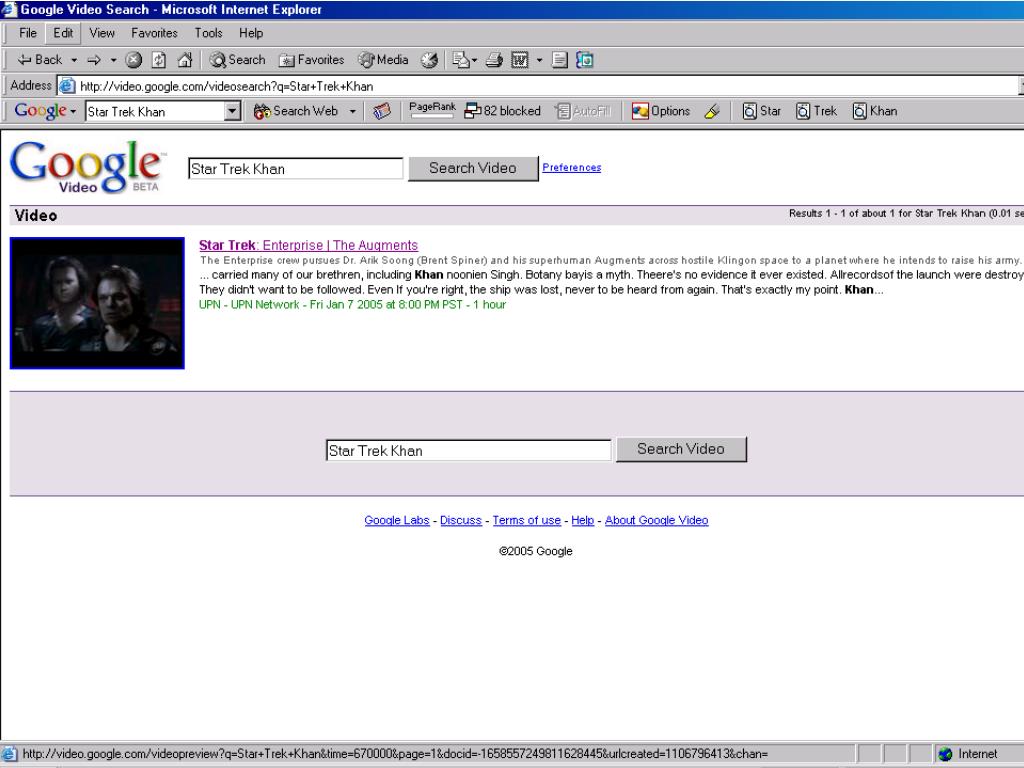Go to the Home page icon
This screenshot has width=1024, height=768.
pos(185,60)
